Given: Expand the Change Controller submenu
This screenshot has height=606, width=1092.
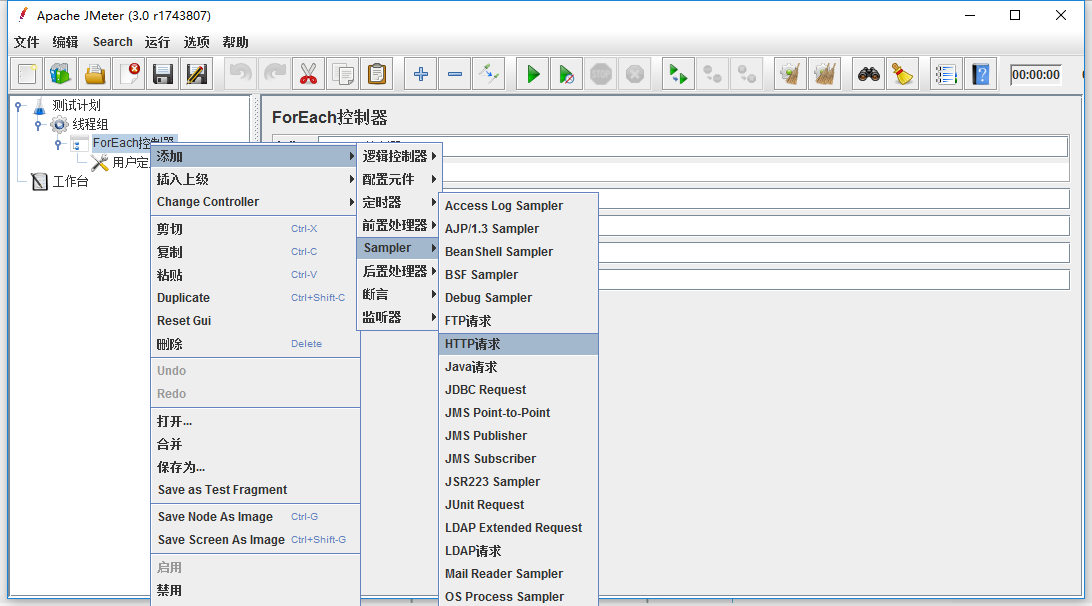Looking at the screenshot, I should coord(255,202).
